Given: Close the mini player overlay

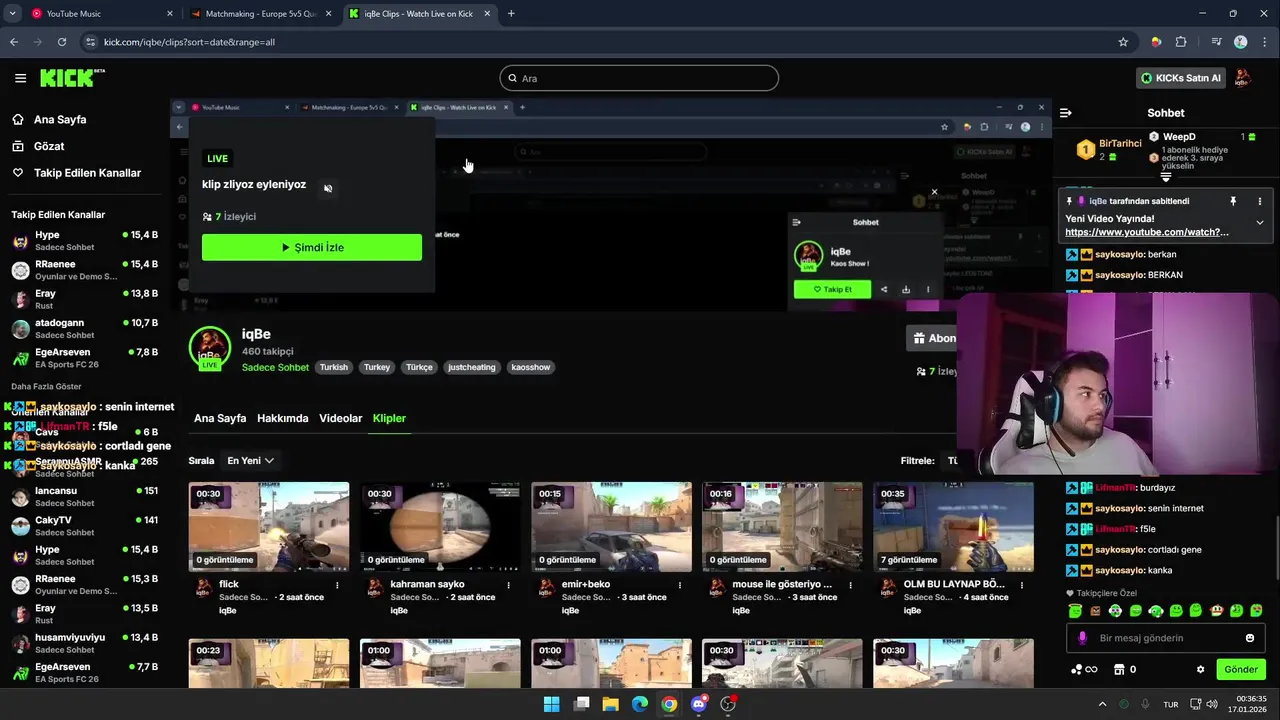Looking at the screenshot, I should tap(934, 192).
